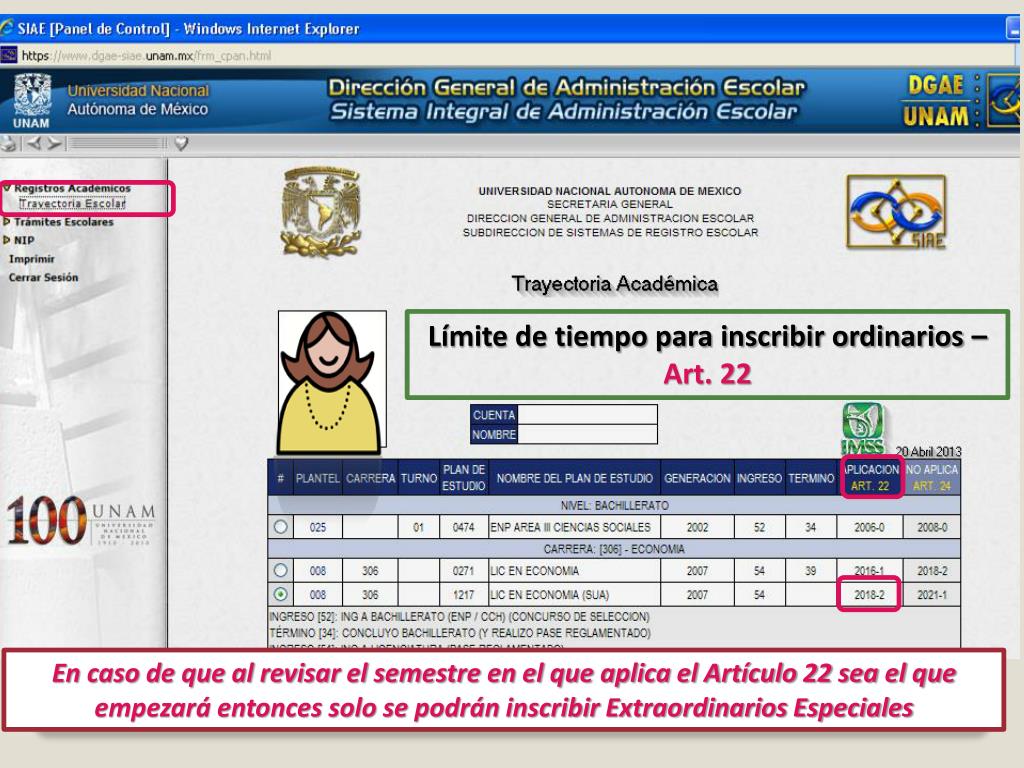This screenshot has width=1024, height=768.
Task: Click the address bar URL
Action: 146,56
